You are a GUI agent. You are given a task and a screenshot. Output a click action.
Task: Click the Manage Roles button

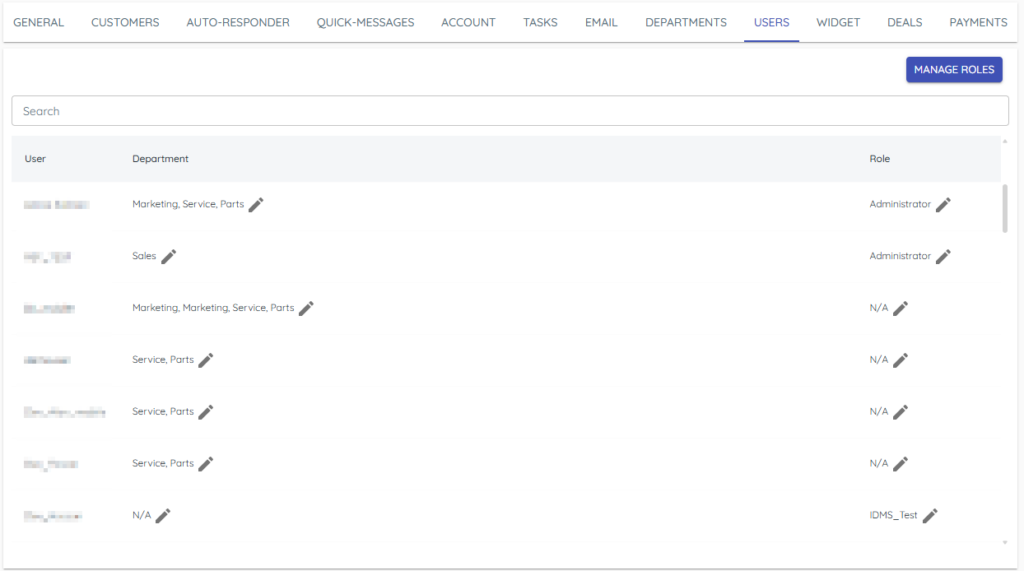click(x=954, y=70)
